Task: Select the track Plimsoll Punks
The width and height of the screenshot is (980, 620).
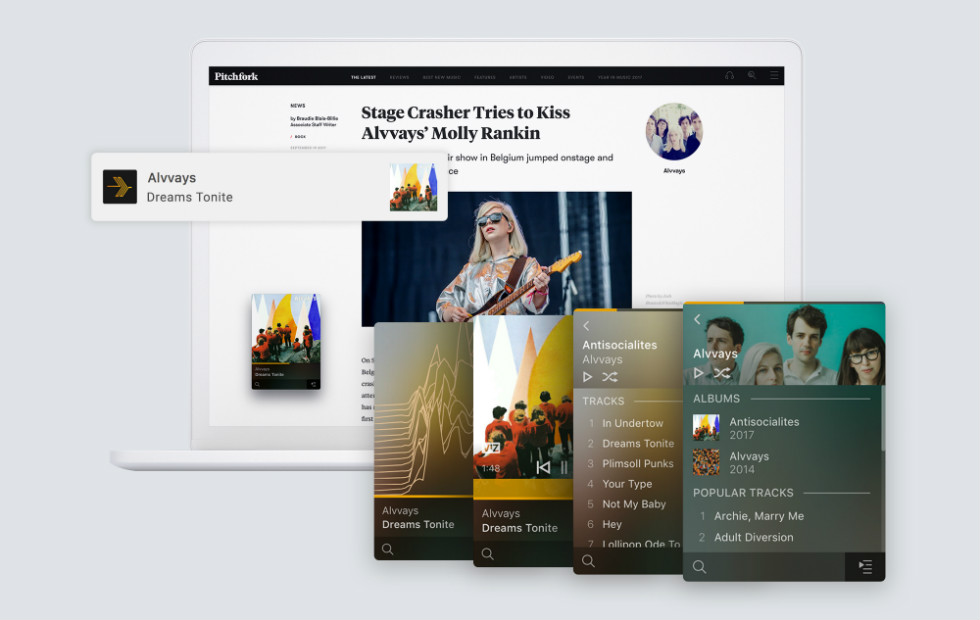Action: [637, 464]
